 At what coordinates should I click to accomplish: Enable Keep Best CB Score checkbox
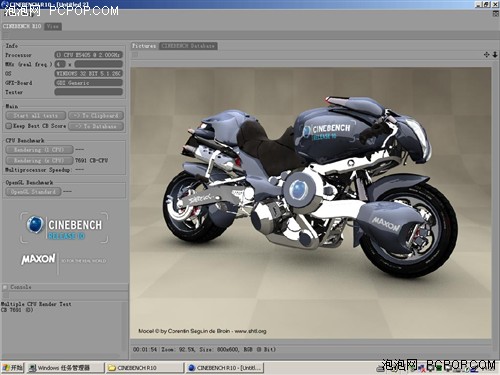pyautogui.click(x=9, y=126)
